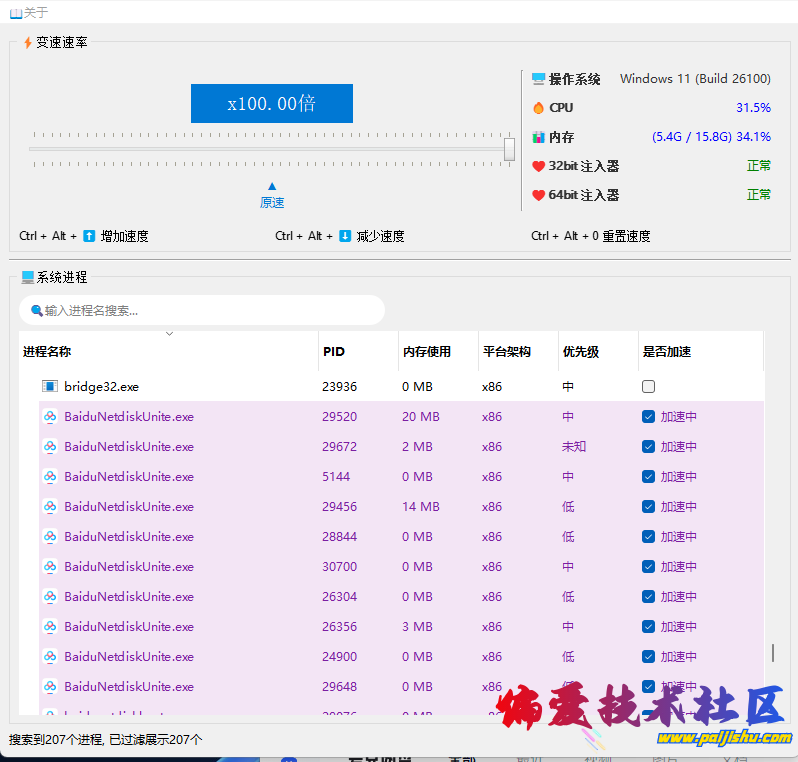Click the x100.00倍 speed button
This screenshot has width=798, height=762.
272,103
